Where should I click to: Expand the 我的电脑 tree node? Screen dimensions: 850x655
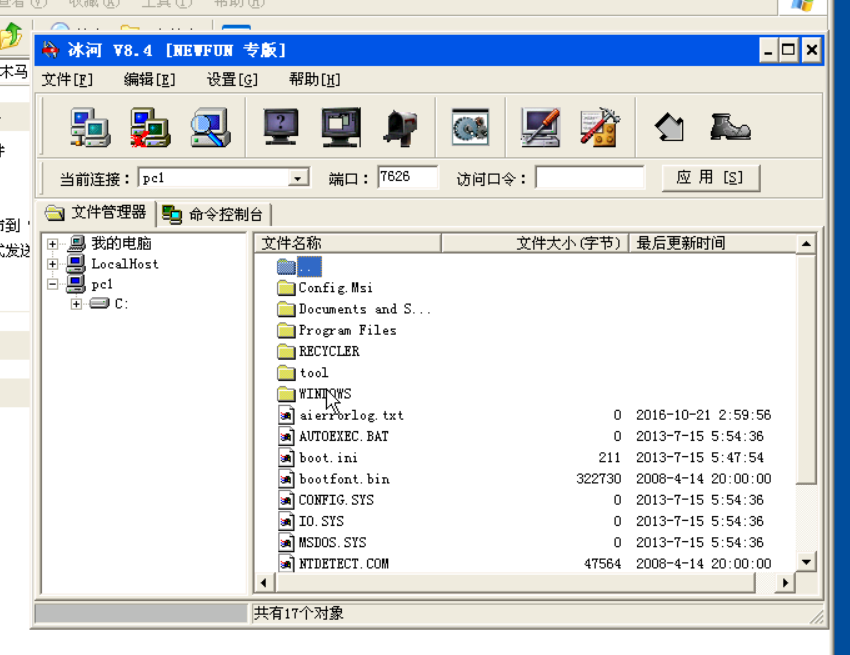(x=53, y=244)
